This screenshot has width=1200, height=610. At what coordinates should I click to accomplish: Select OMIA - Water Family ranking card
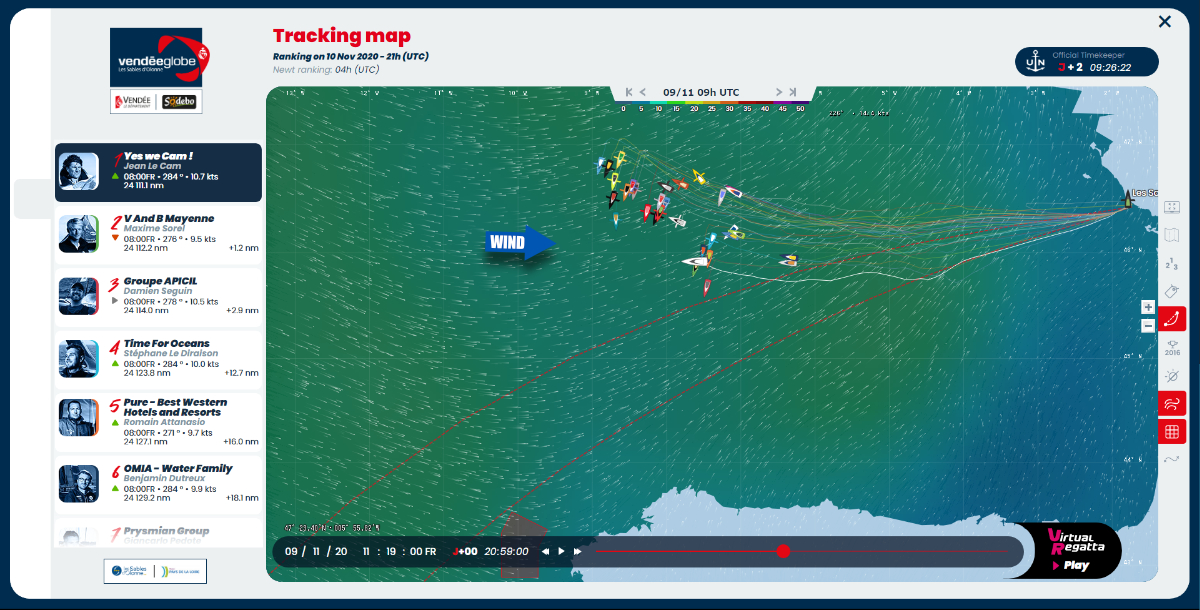tap(158, 485)
